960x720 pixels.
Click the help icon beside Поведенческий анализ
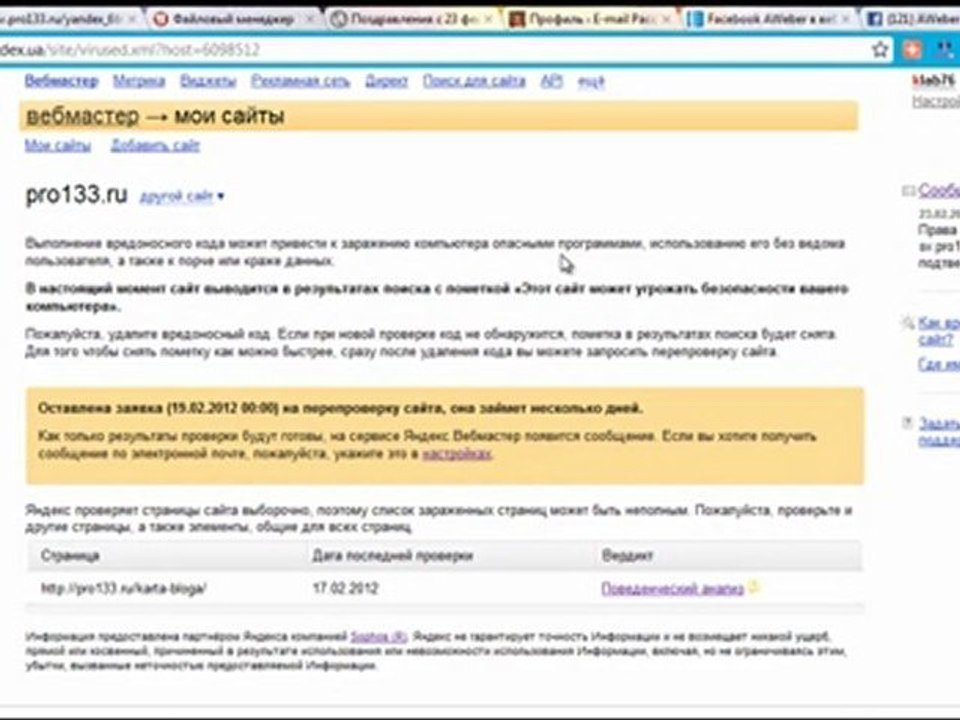click(x=754, y=587)
